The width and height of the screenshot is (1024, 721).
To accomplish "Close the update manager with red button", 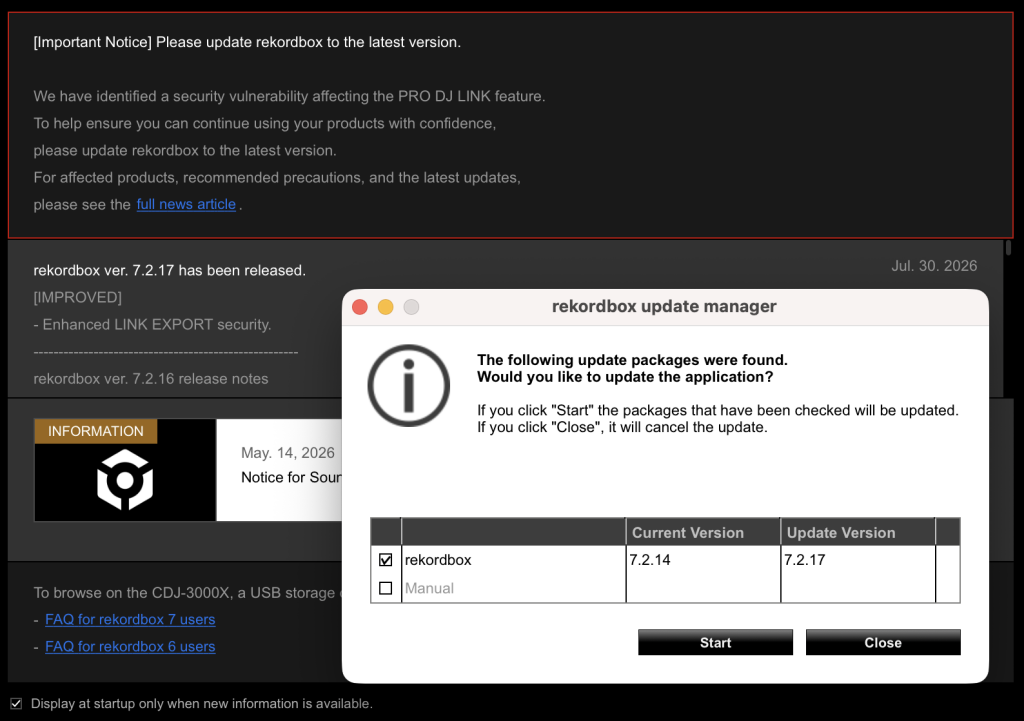I will 360,307.
